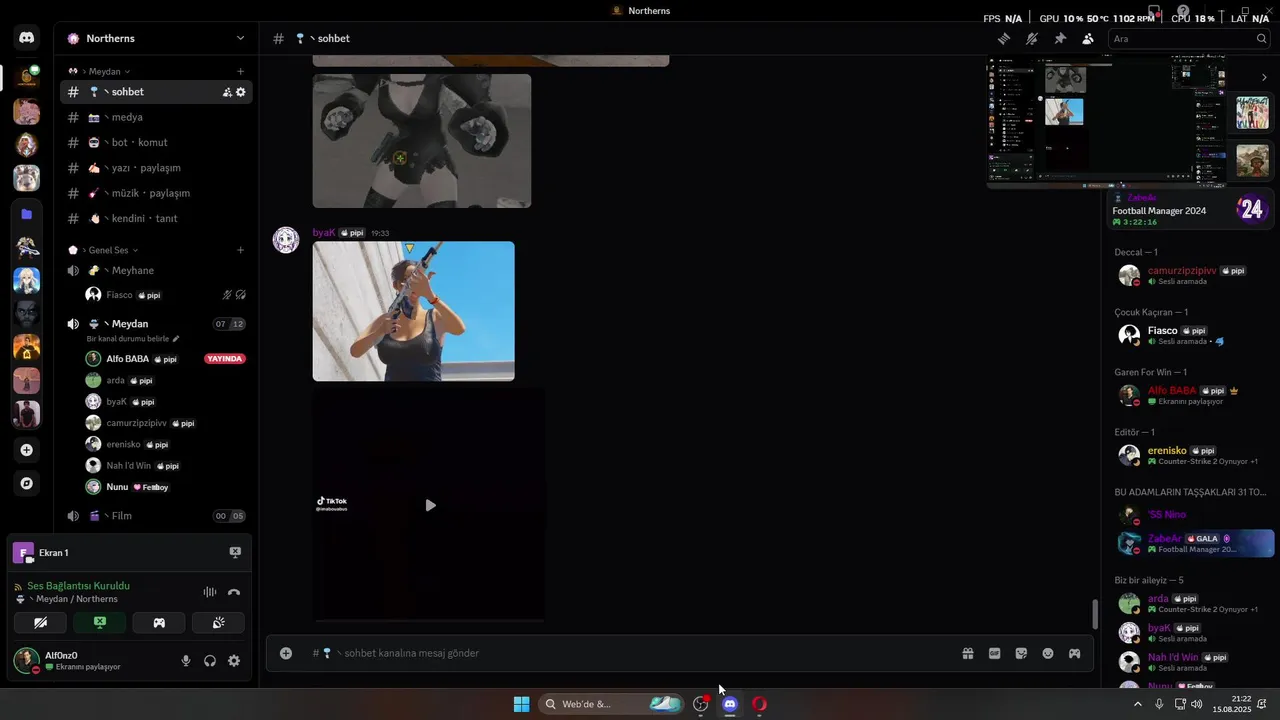
Task: Show pinned messages
Action: pyautogui.click(x=1060, y=39)
